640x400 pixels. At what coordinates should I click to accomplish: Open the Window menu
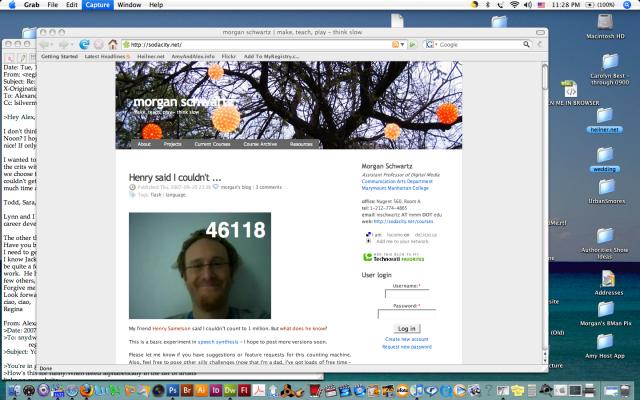tap(129, 5)
